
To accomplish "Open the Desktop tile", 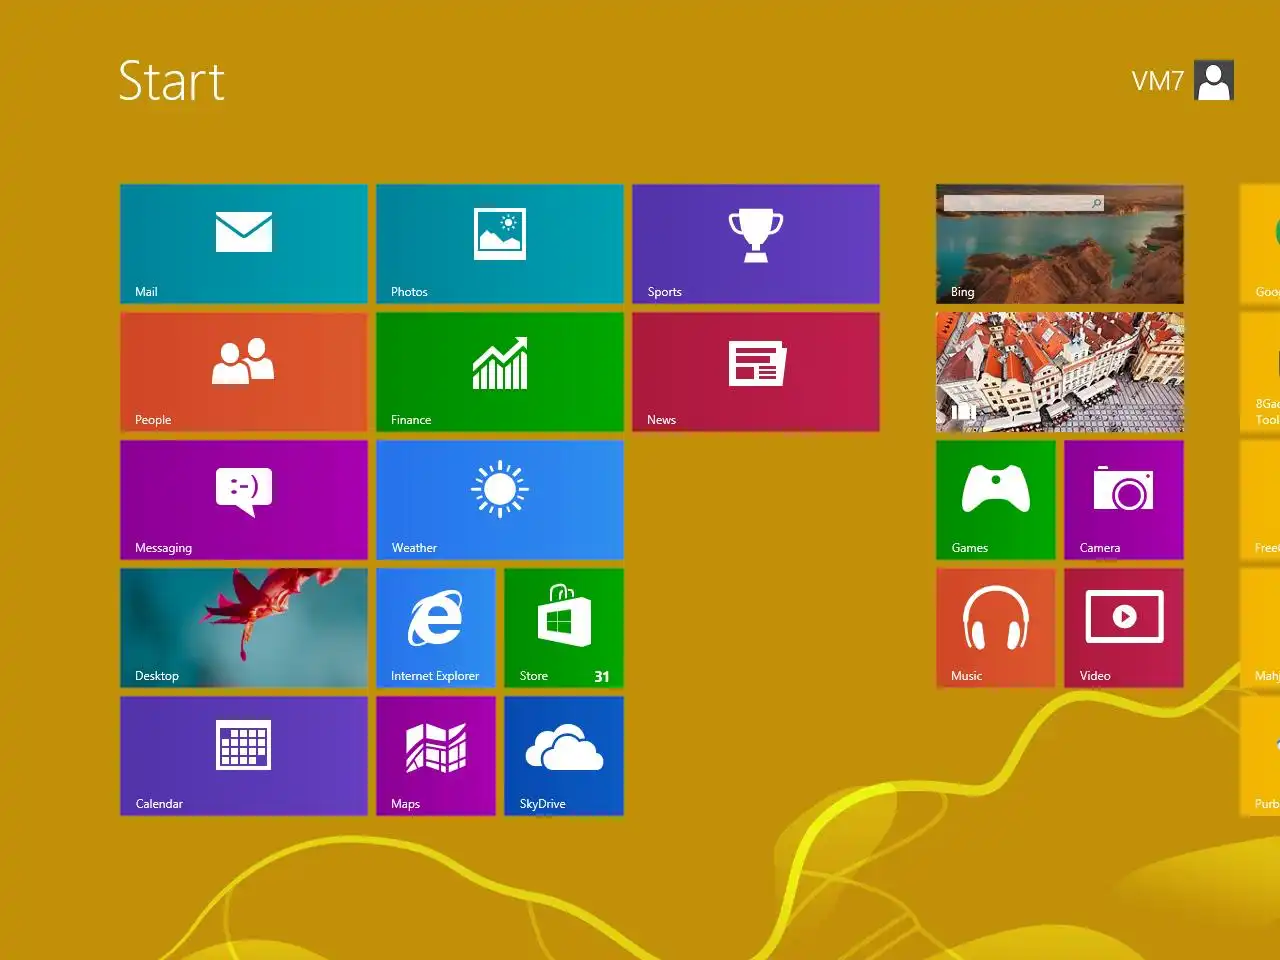I will point(244,628).
